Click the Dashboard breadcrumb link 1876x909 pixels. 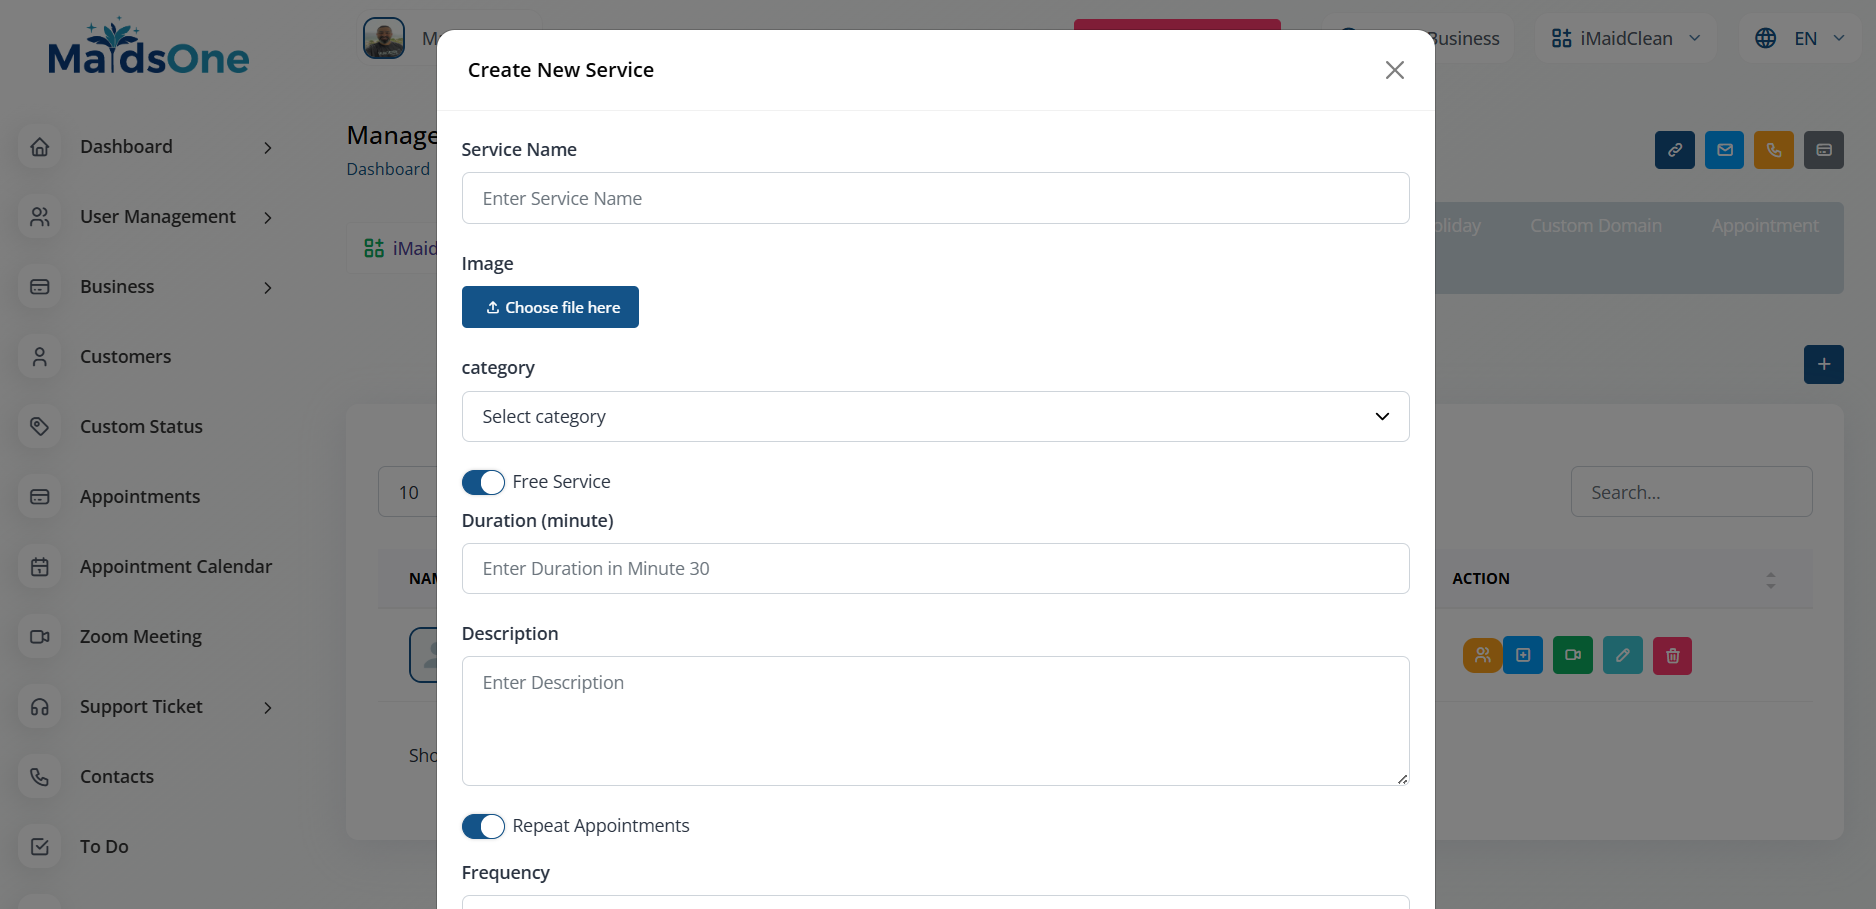click(x=388, y=169)
